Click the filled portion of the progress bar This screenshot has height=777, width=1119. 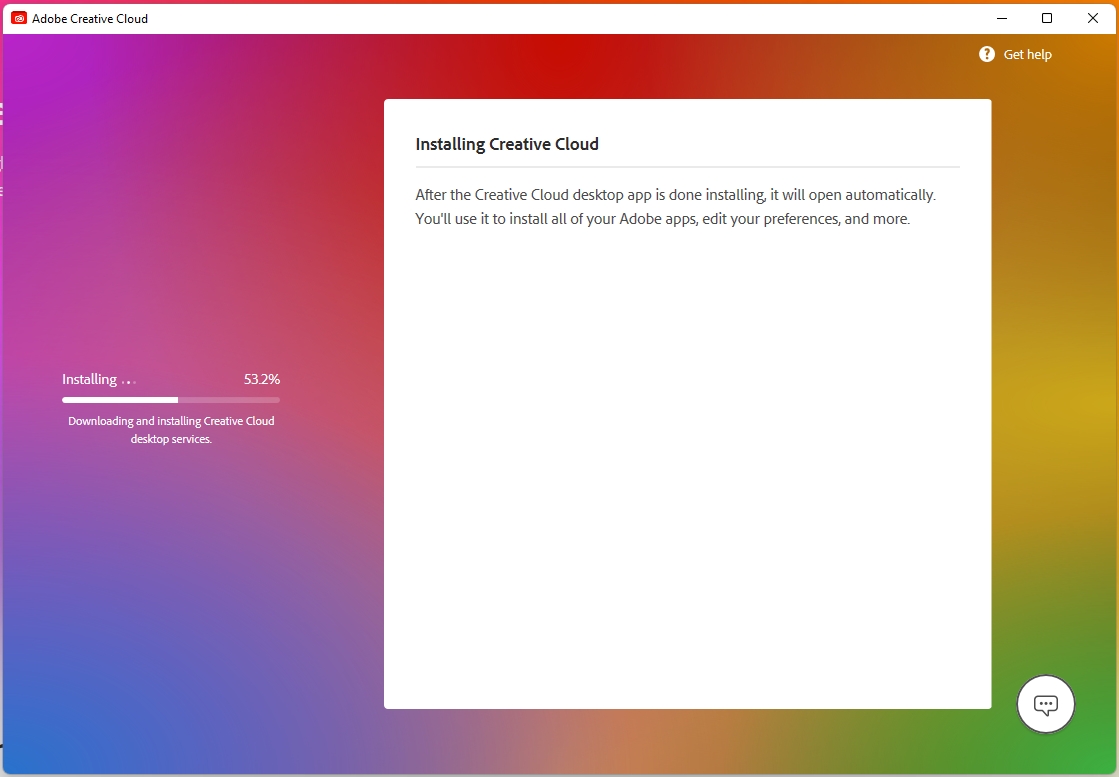pyautogui.click(x=120, y=400)
